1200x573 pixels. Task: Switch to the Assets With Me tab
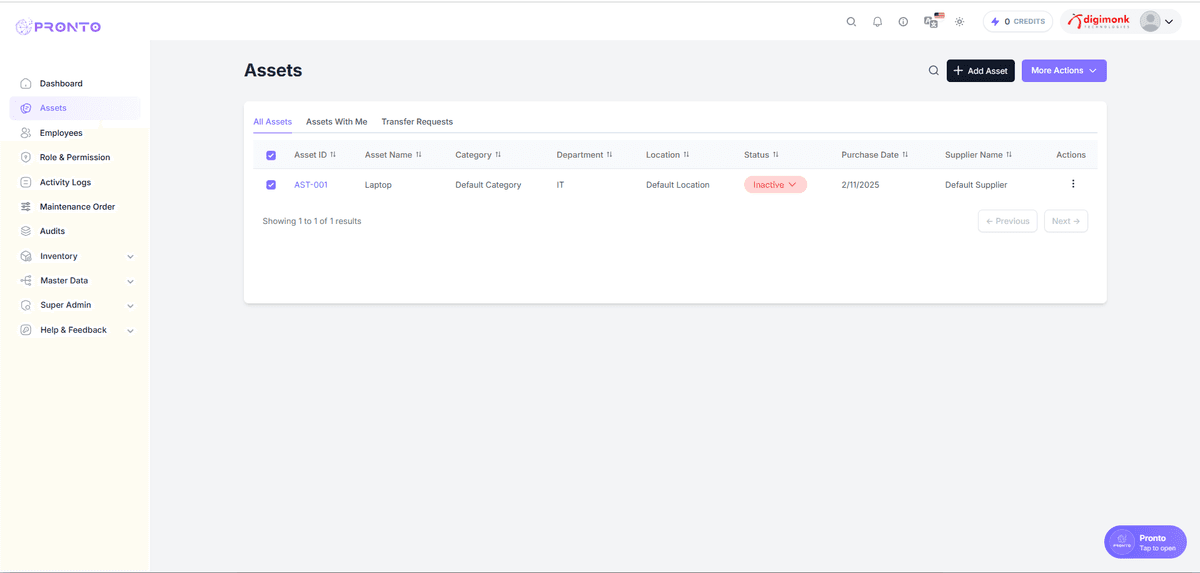click(336, 122)
